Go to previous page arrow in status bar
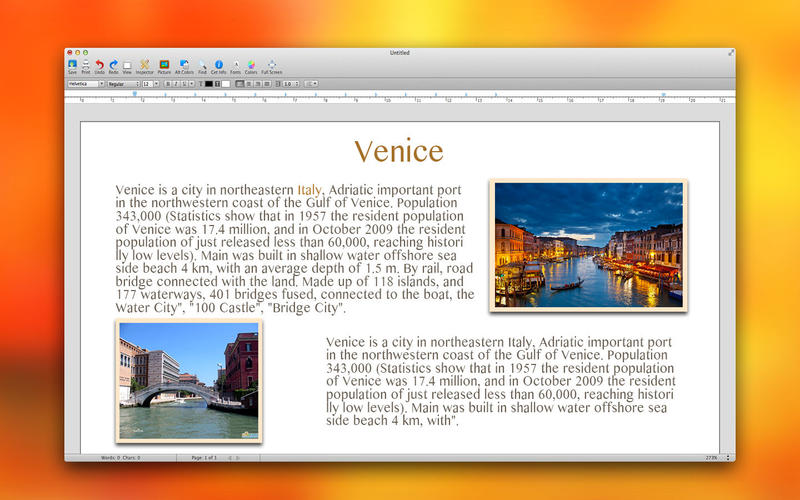 (x=230, y=458)
